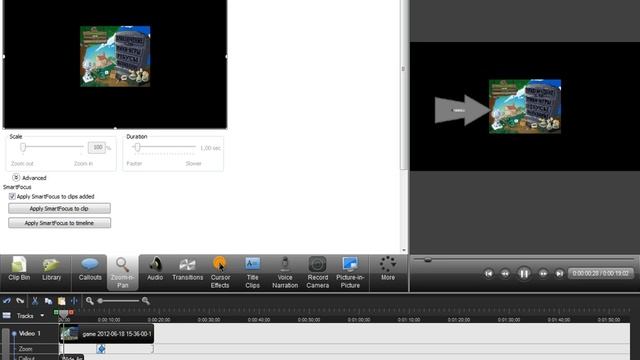Select the Zoom-n-Pan tab
Image resolution: width=640 pixels, height=360 pixels.
tap(122, 273)
